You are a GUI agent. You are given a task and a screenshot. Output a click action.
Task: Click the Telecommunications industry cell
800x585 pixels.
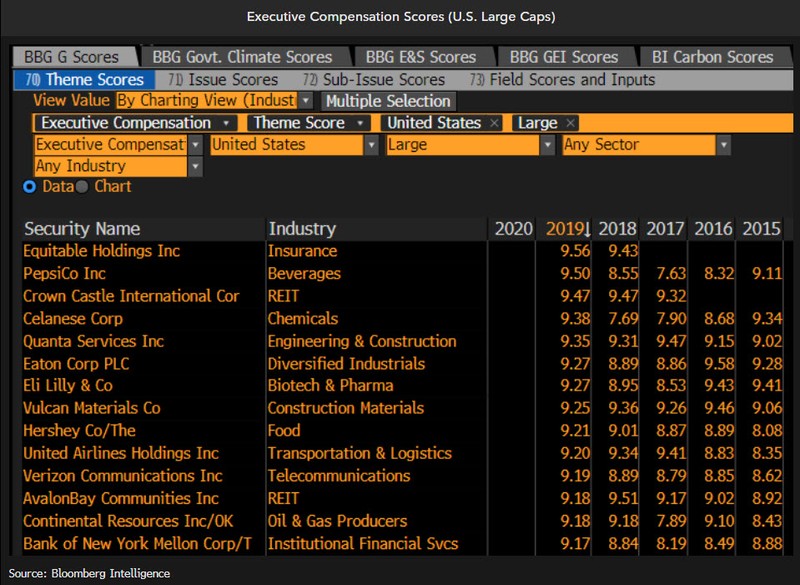(339, 476)
